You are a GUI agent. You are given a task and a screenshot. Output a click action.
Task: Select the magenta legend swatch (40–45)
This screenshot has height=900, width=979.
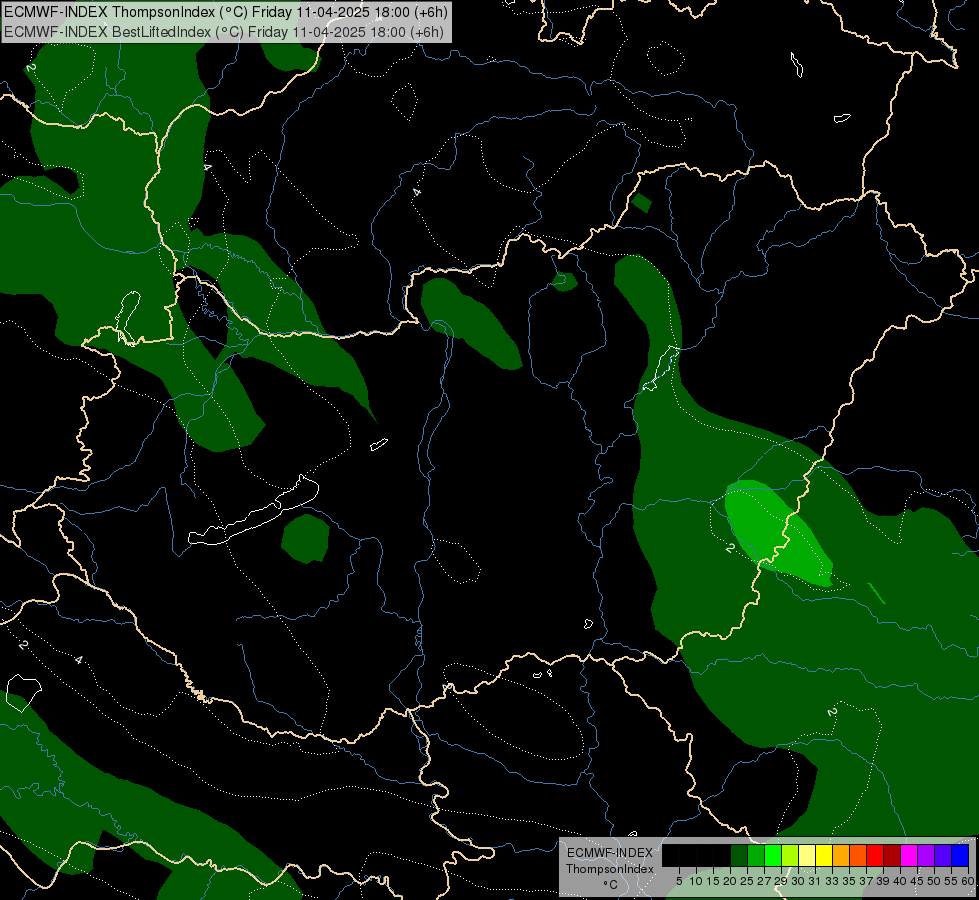(908, 855)
